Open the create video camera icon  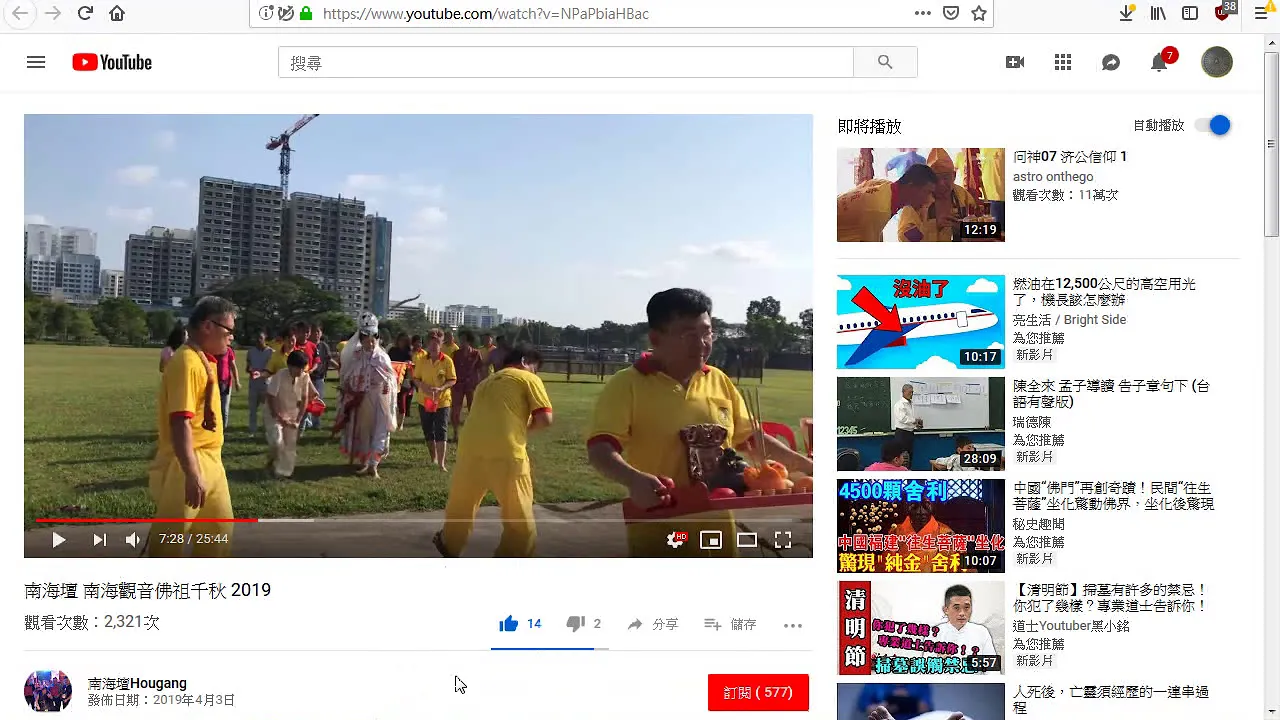(x=1015, y=62)
